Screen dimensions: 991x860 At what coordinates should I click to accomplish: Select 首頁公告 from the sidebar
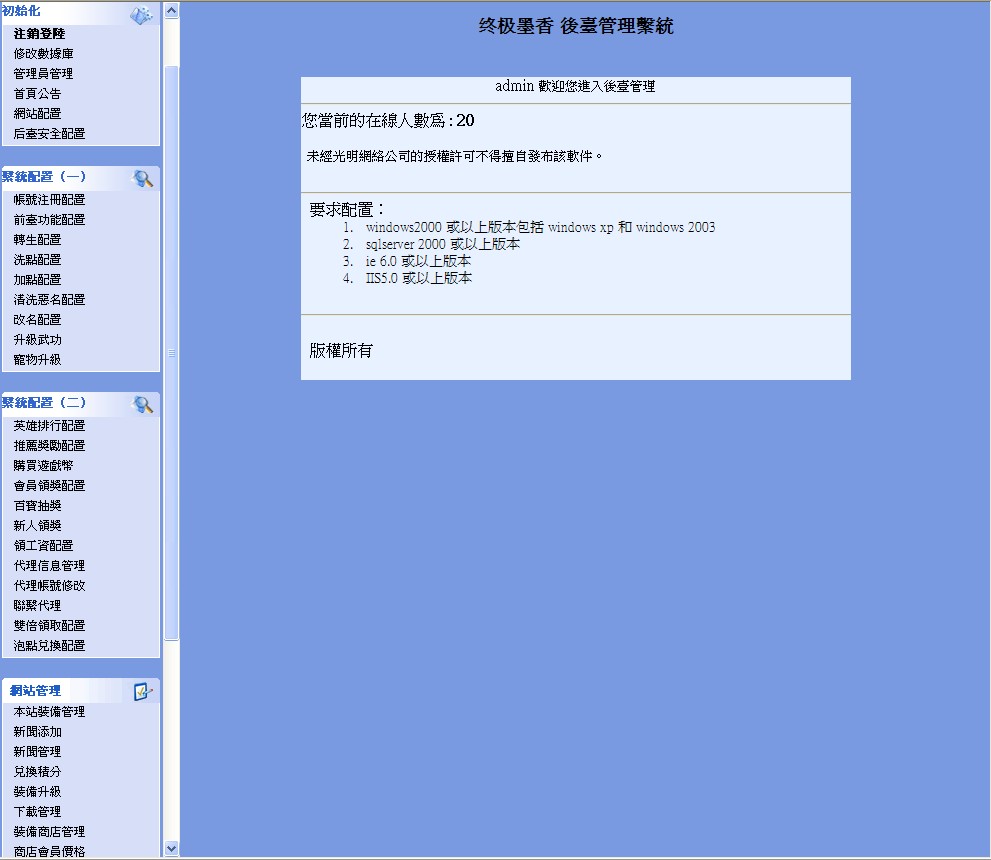(x=37, y=94)
